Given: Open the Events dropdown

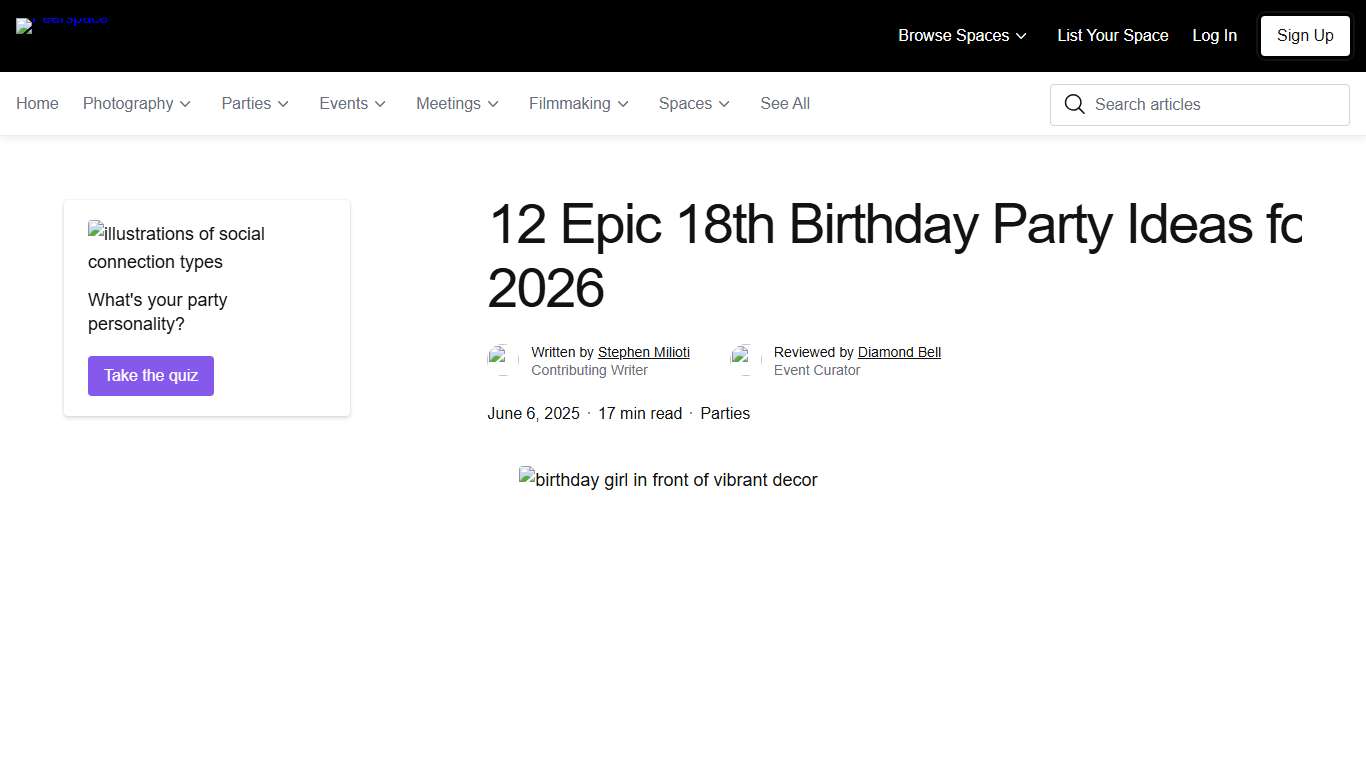Looking at the screenshot, I should [352, 103].
